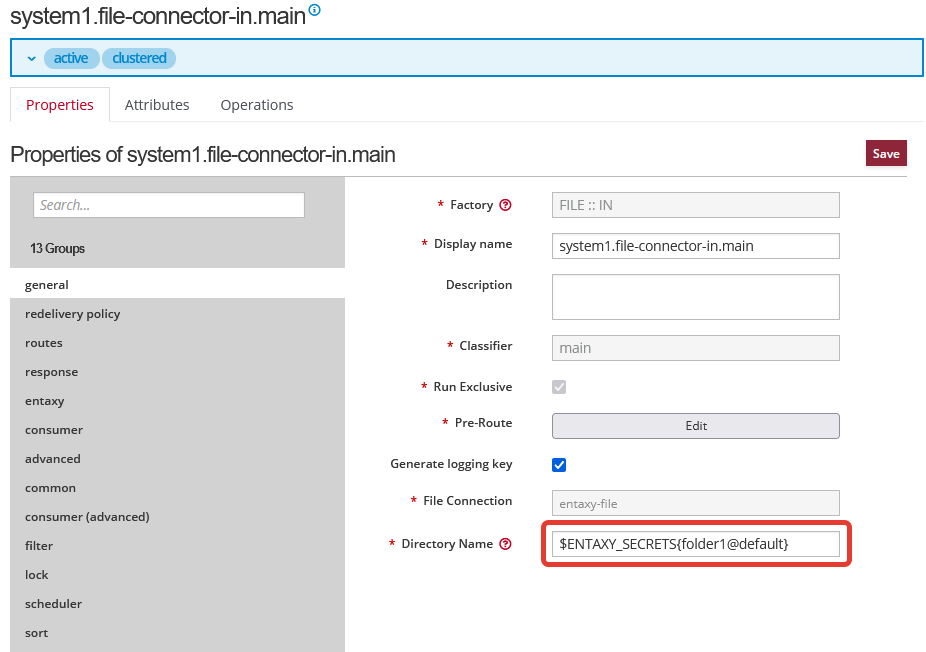Click the help icon next to Directory Name
Viewport: 926px width, 652px height.
pos(505,544)
